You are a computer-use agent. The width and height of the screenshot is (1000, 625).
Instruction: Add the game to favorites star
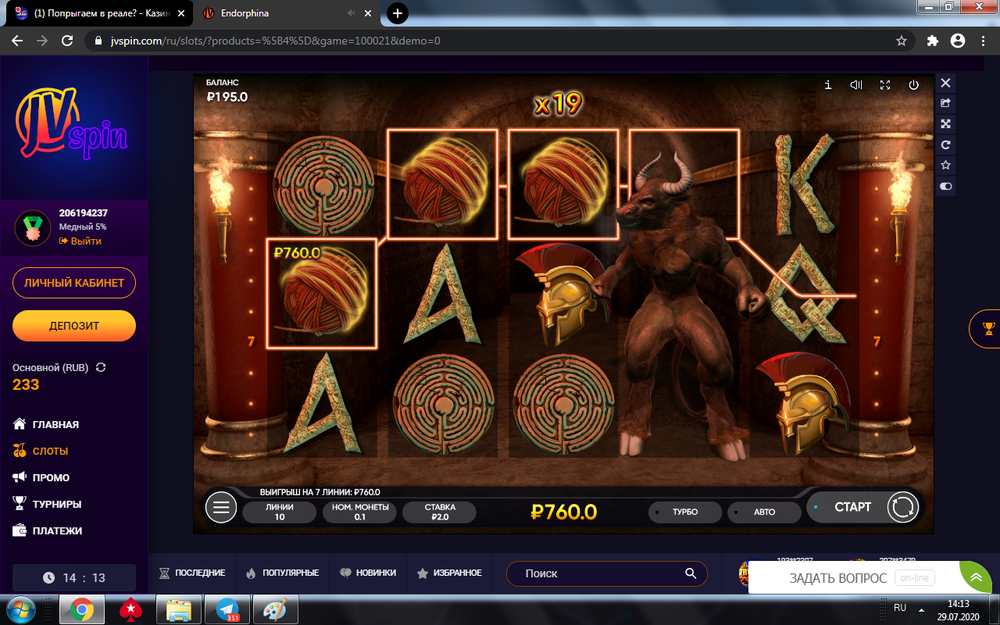pyautogui.click(x=946, y=165)
